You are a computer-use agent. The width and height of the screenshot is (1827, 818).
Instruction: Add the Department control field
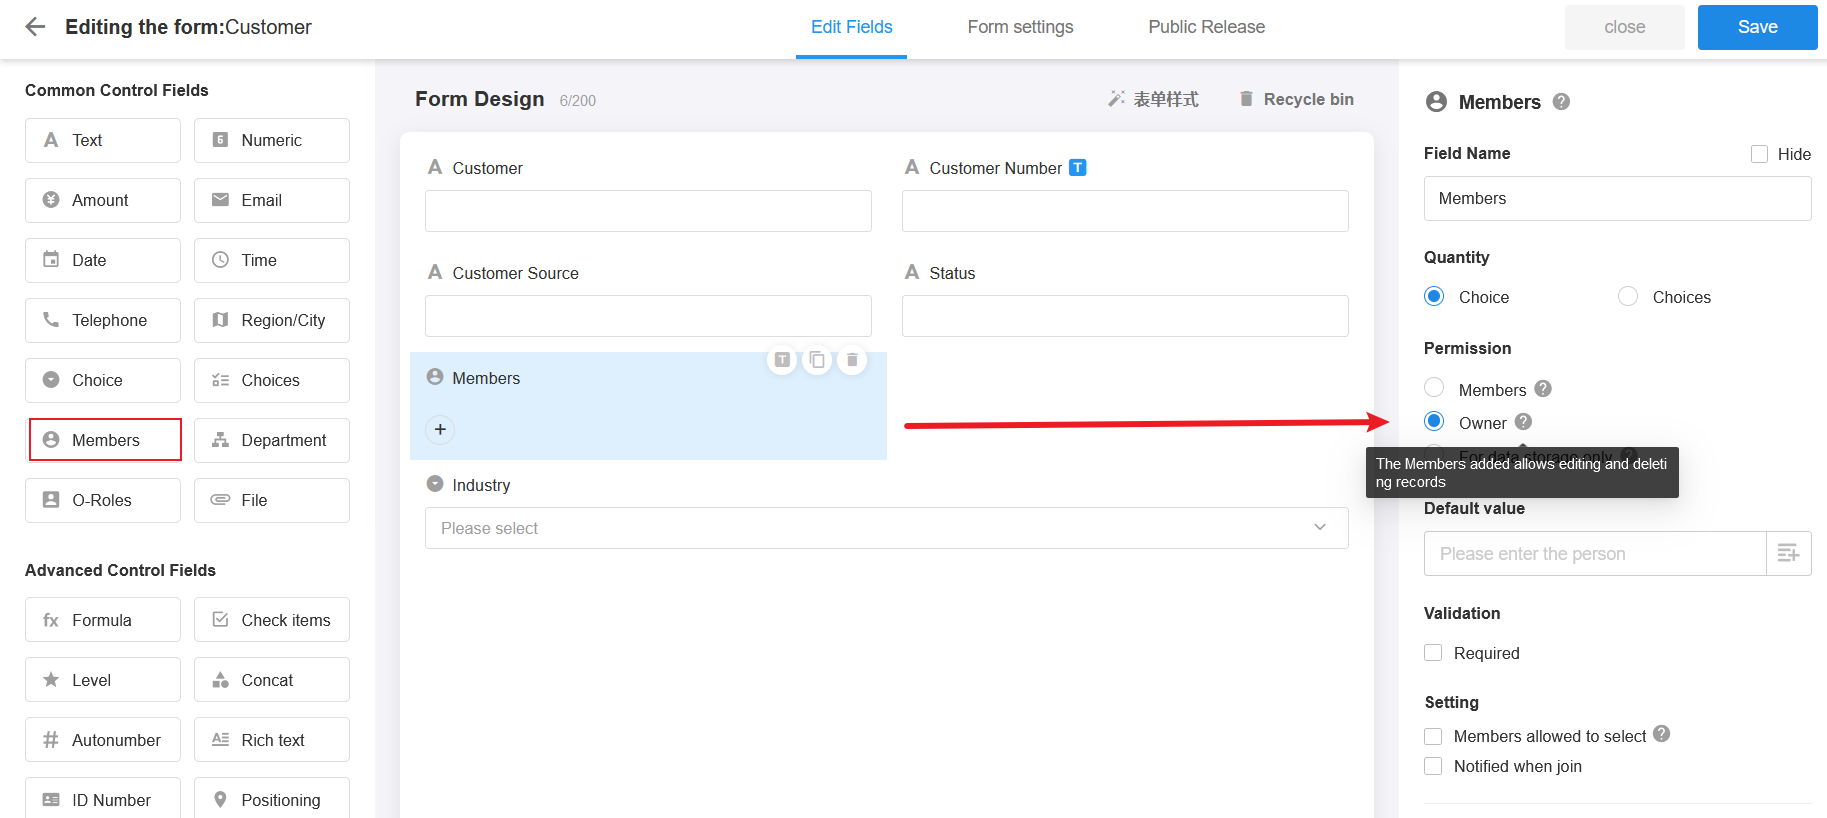pyautogui.click(x=272, y=440)
